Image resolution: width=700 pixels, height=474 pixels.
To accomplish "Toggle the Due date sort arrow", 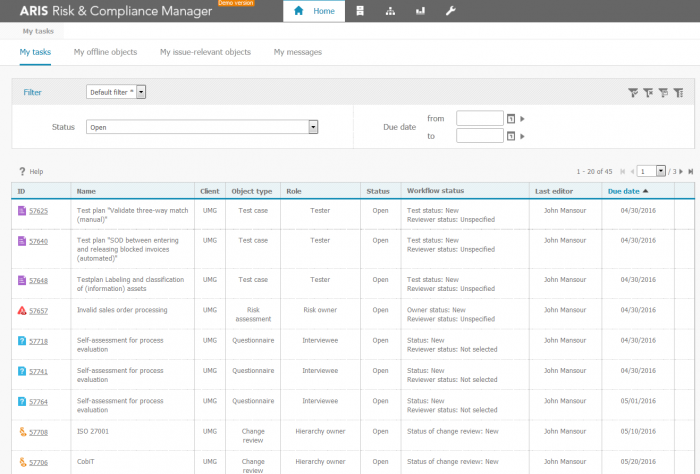I will 645,191.
